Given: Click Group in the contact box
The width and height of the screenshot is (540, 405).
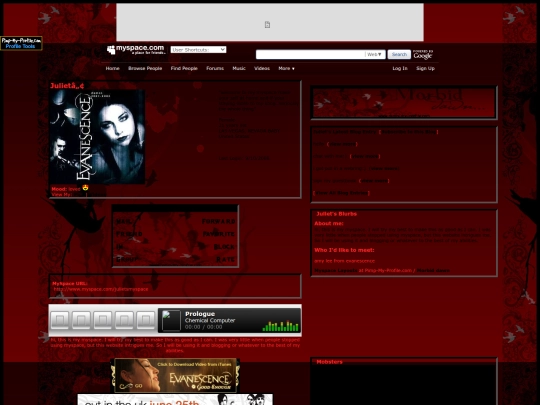Looking at the screenshot, I should 126,259.
